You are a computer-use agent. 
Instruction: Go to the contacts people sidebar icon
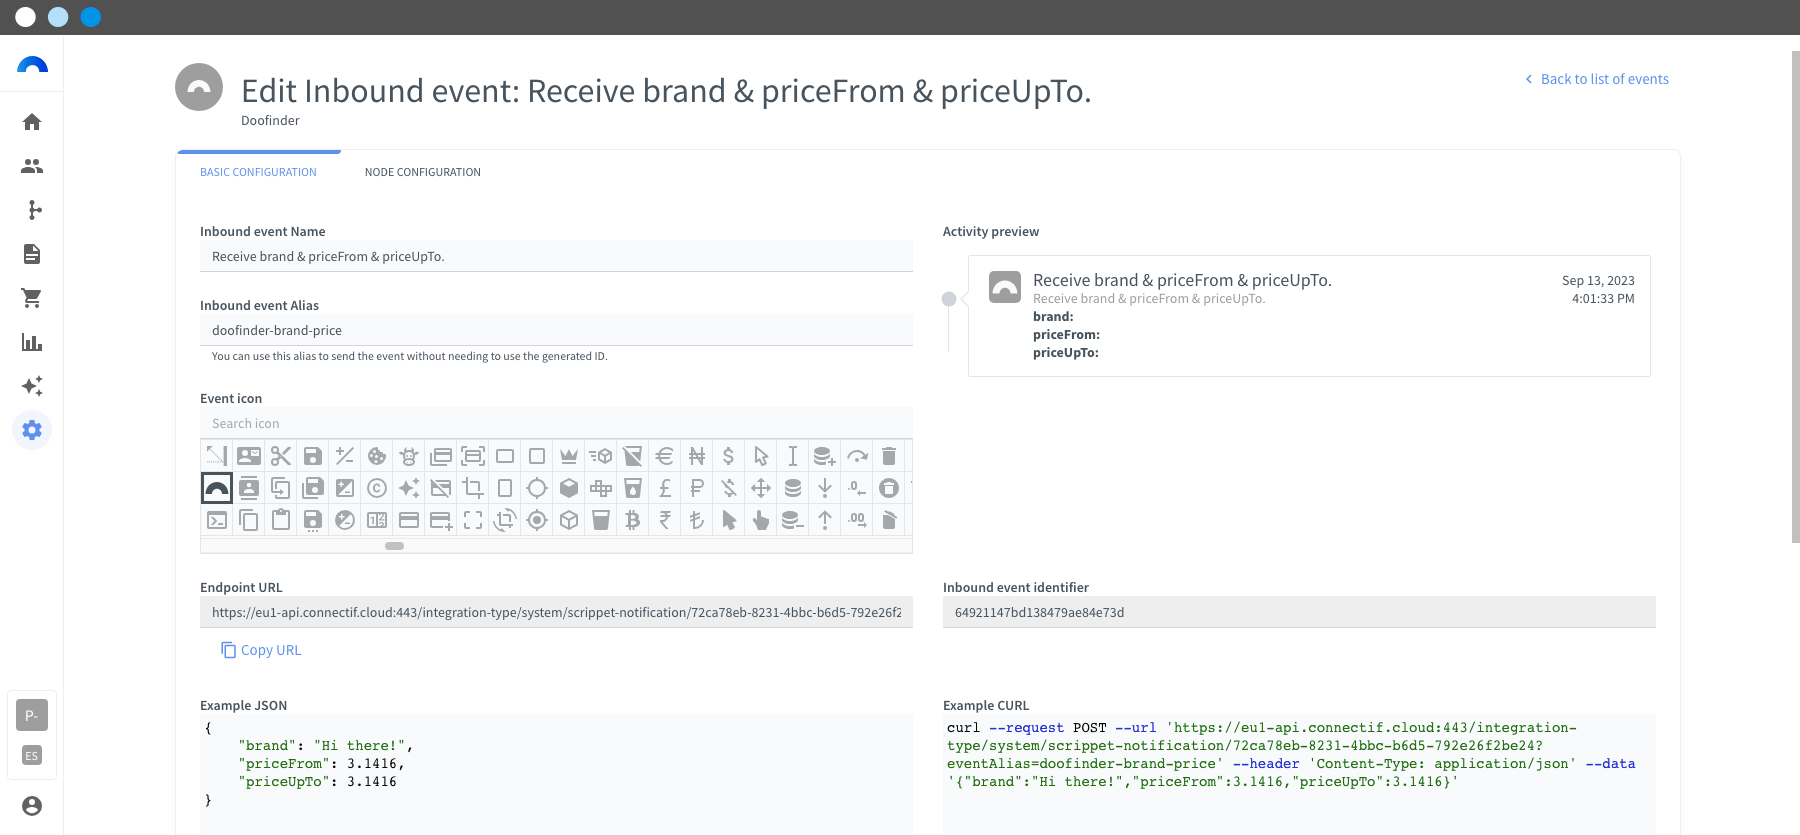(32, 166)
